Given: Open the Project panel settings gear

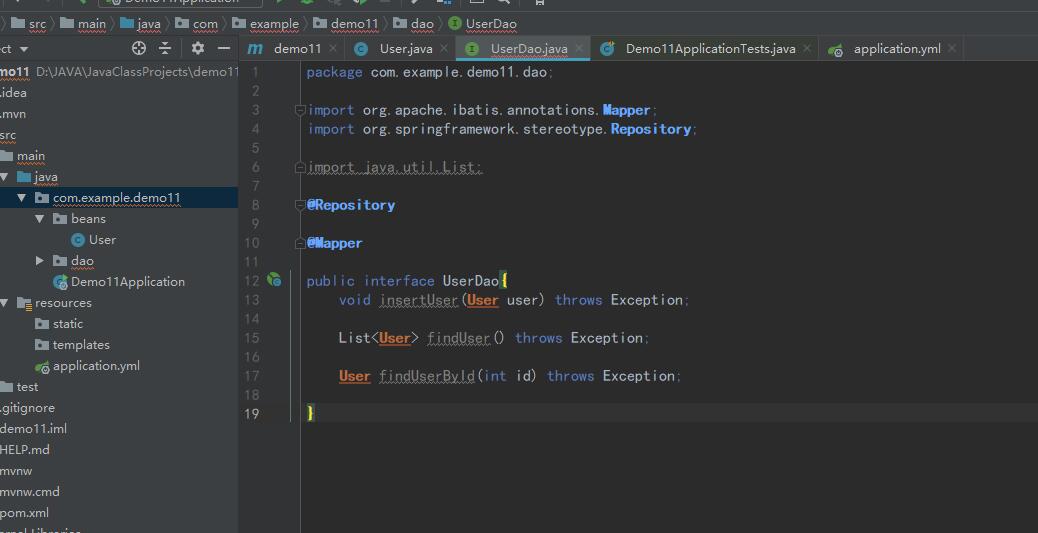Looking at the screenshot, I should (197, 48).
